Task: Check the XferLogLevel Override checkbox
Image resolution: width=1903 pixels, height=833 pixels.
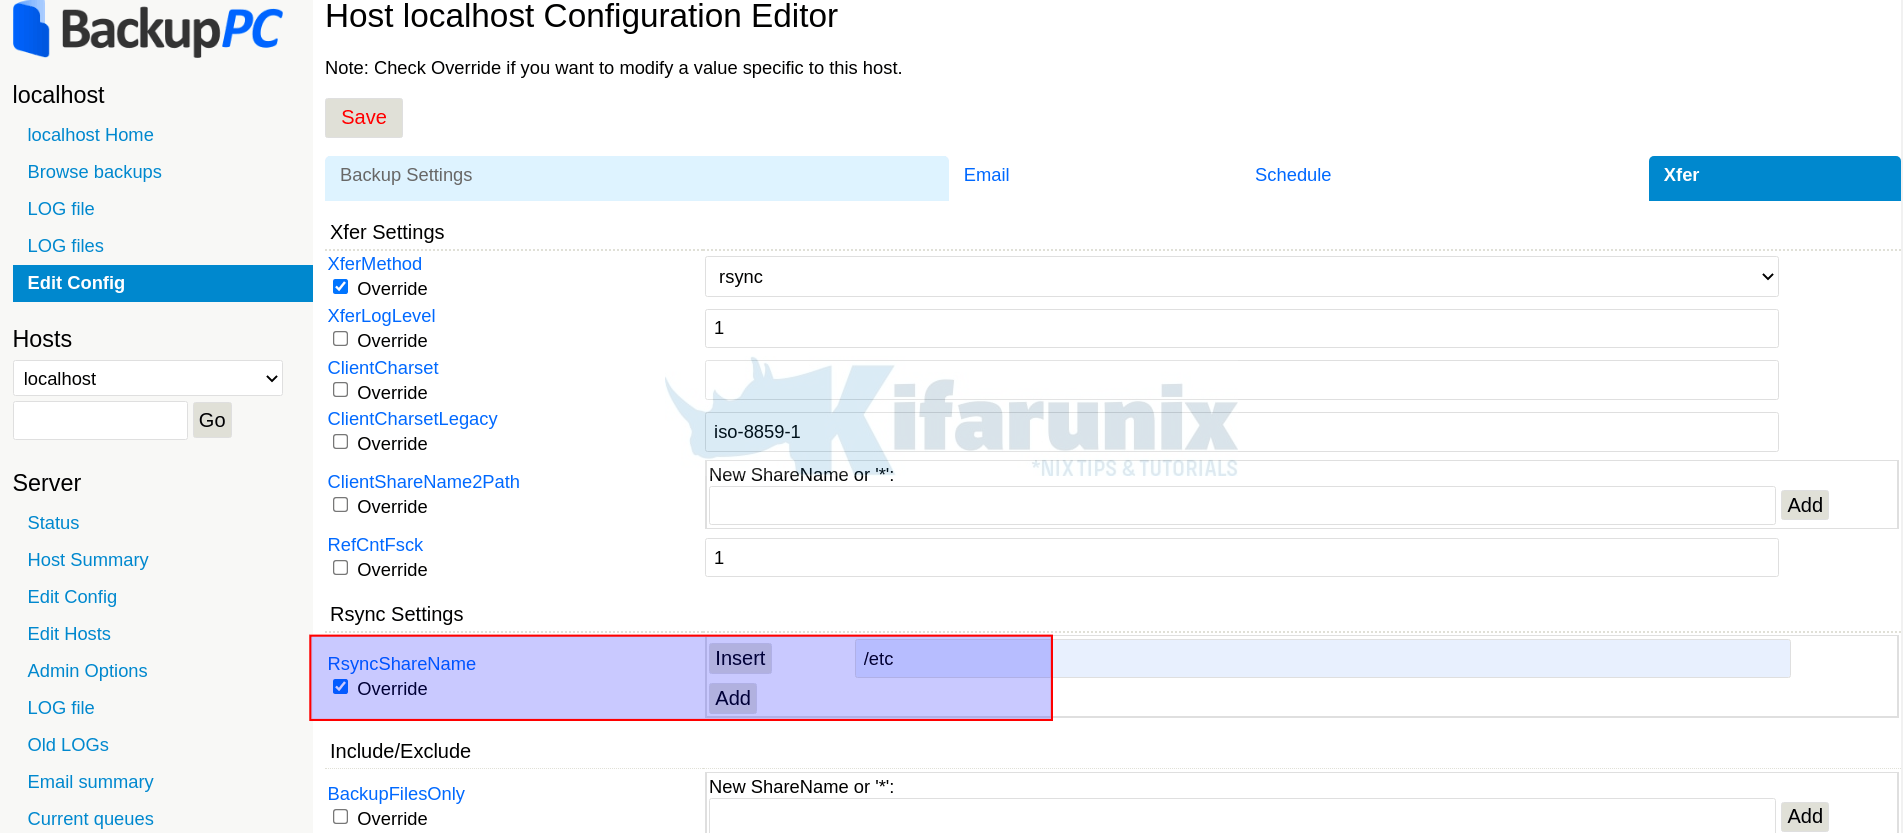Action: click(341, 339)
